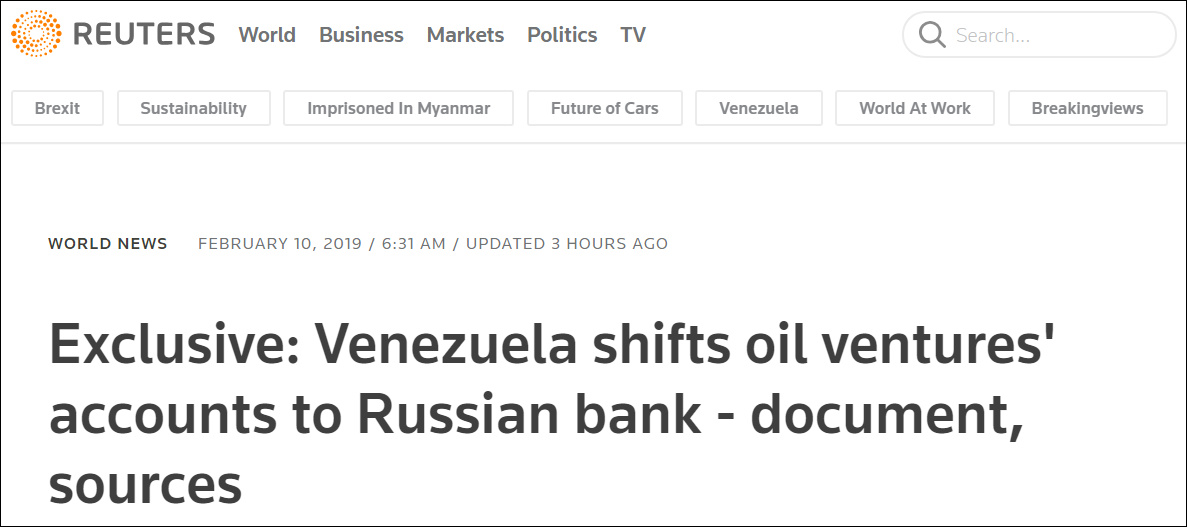1187x527 pixels.
Task: Open the Sustainability topic
Action: 194,108
